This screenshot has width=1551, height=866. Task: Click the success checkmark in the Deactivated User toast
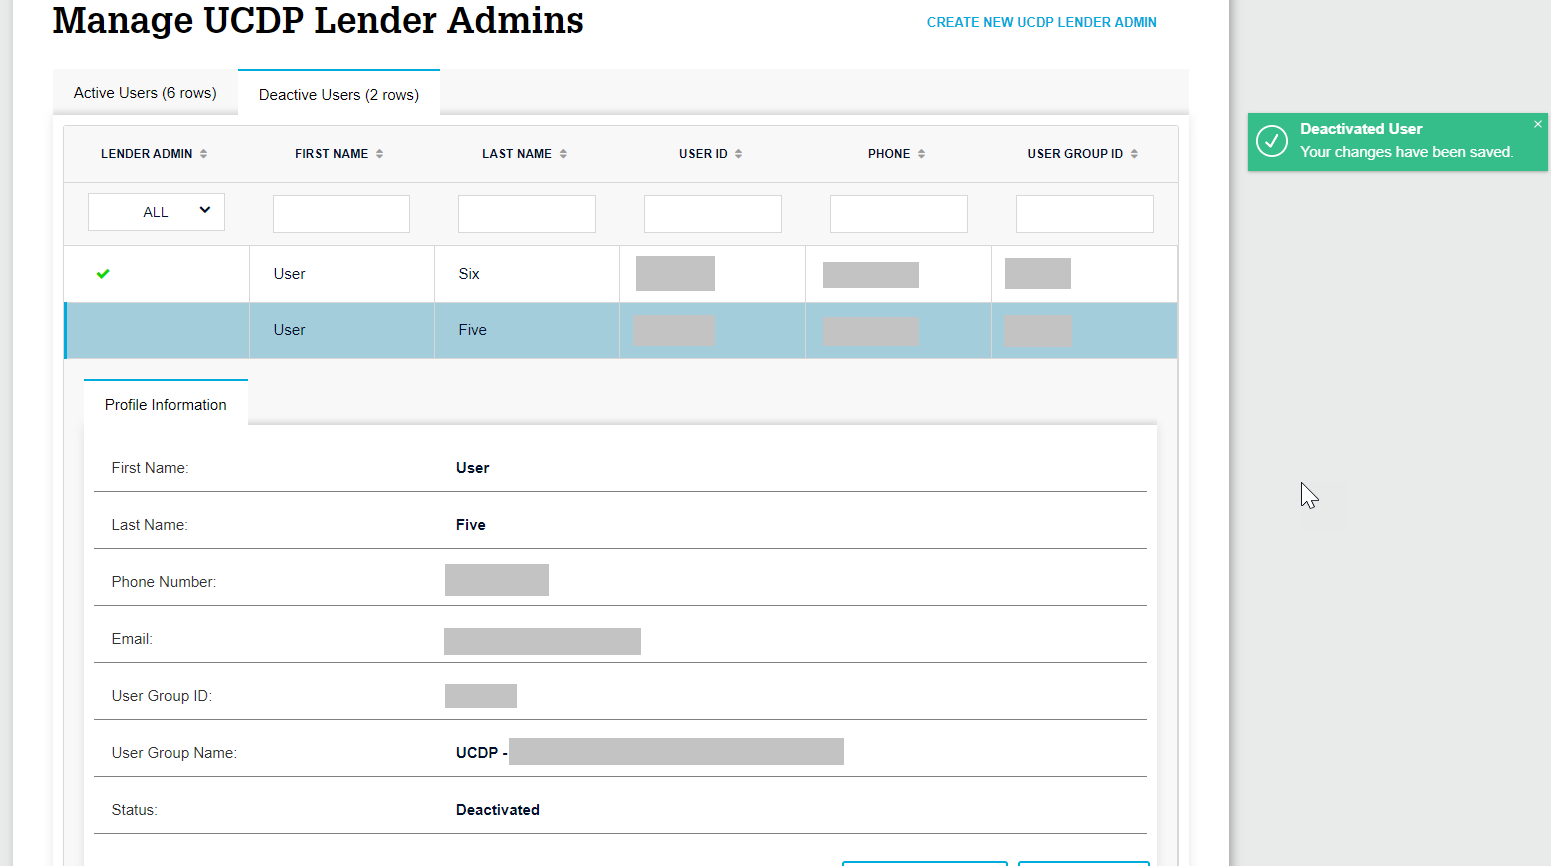pyautogui.click(x=1271, y=141)
